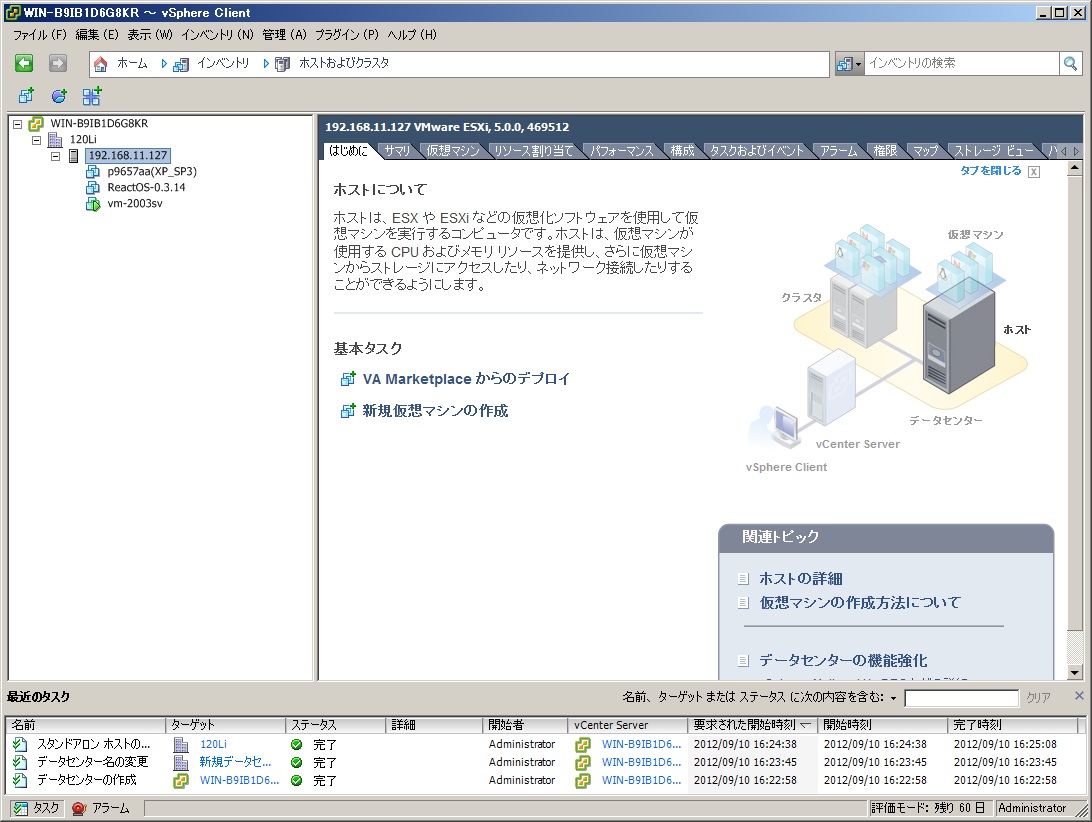
Task: Click the Alarms bell icon in the status bar
Action: (79, 808)
